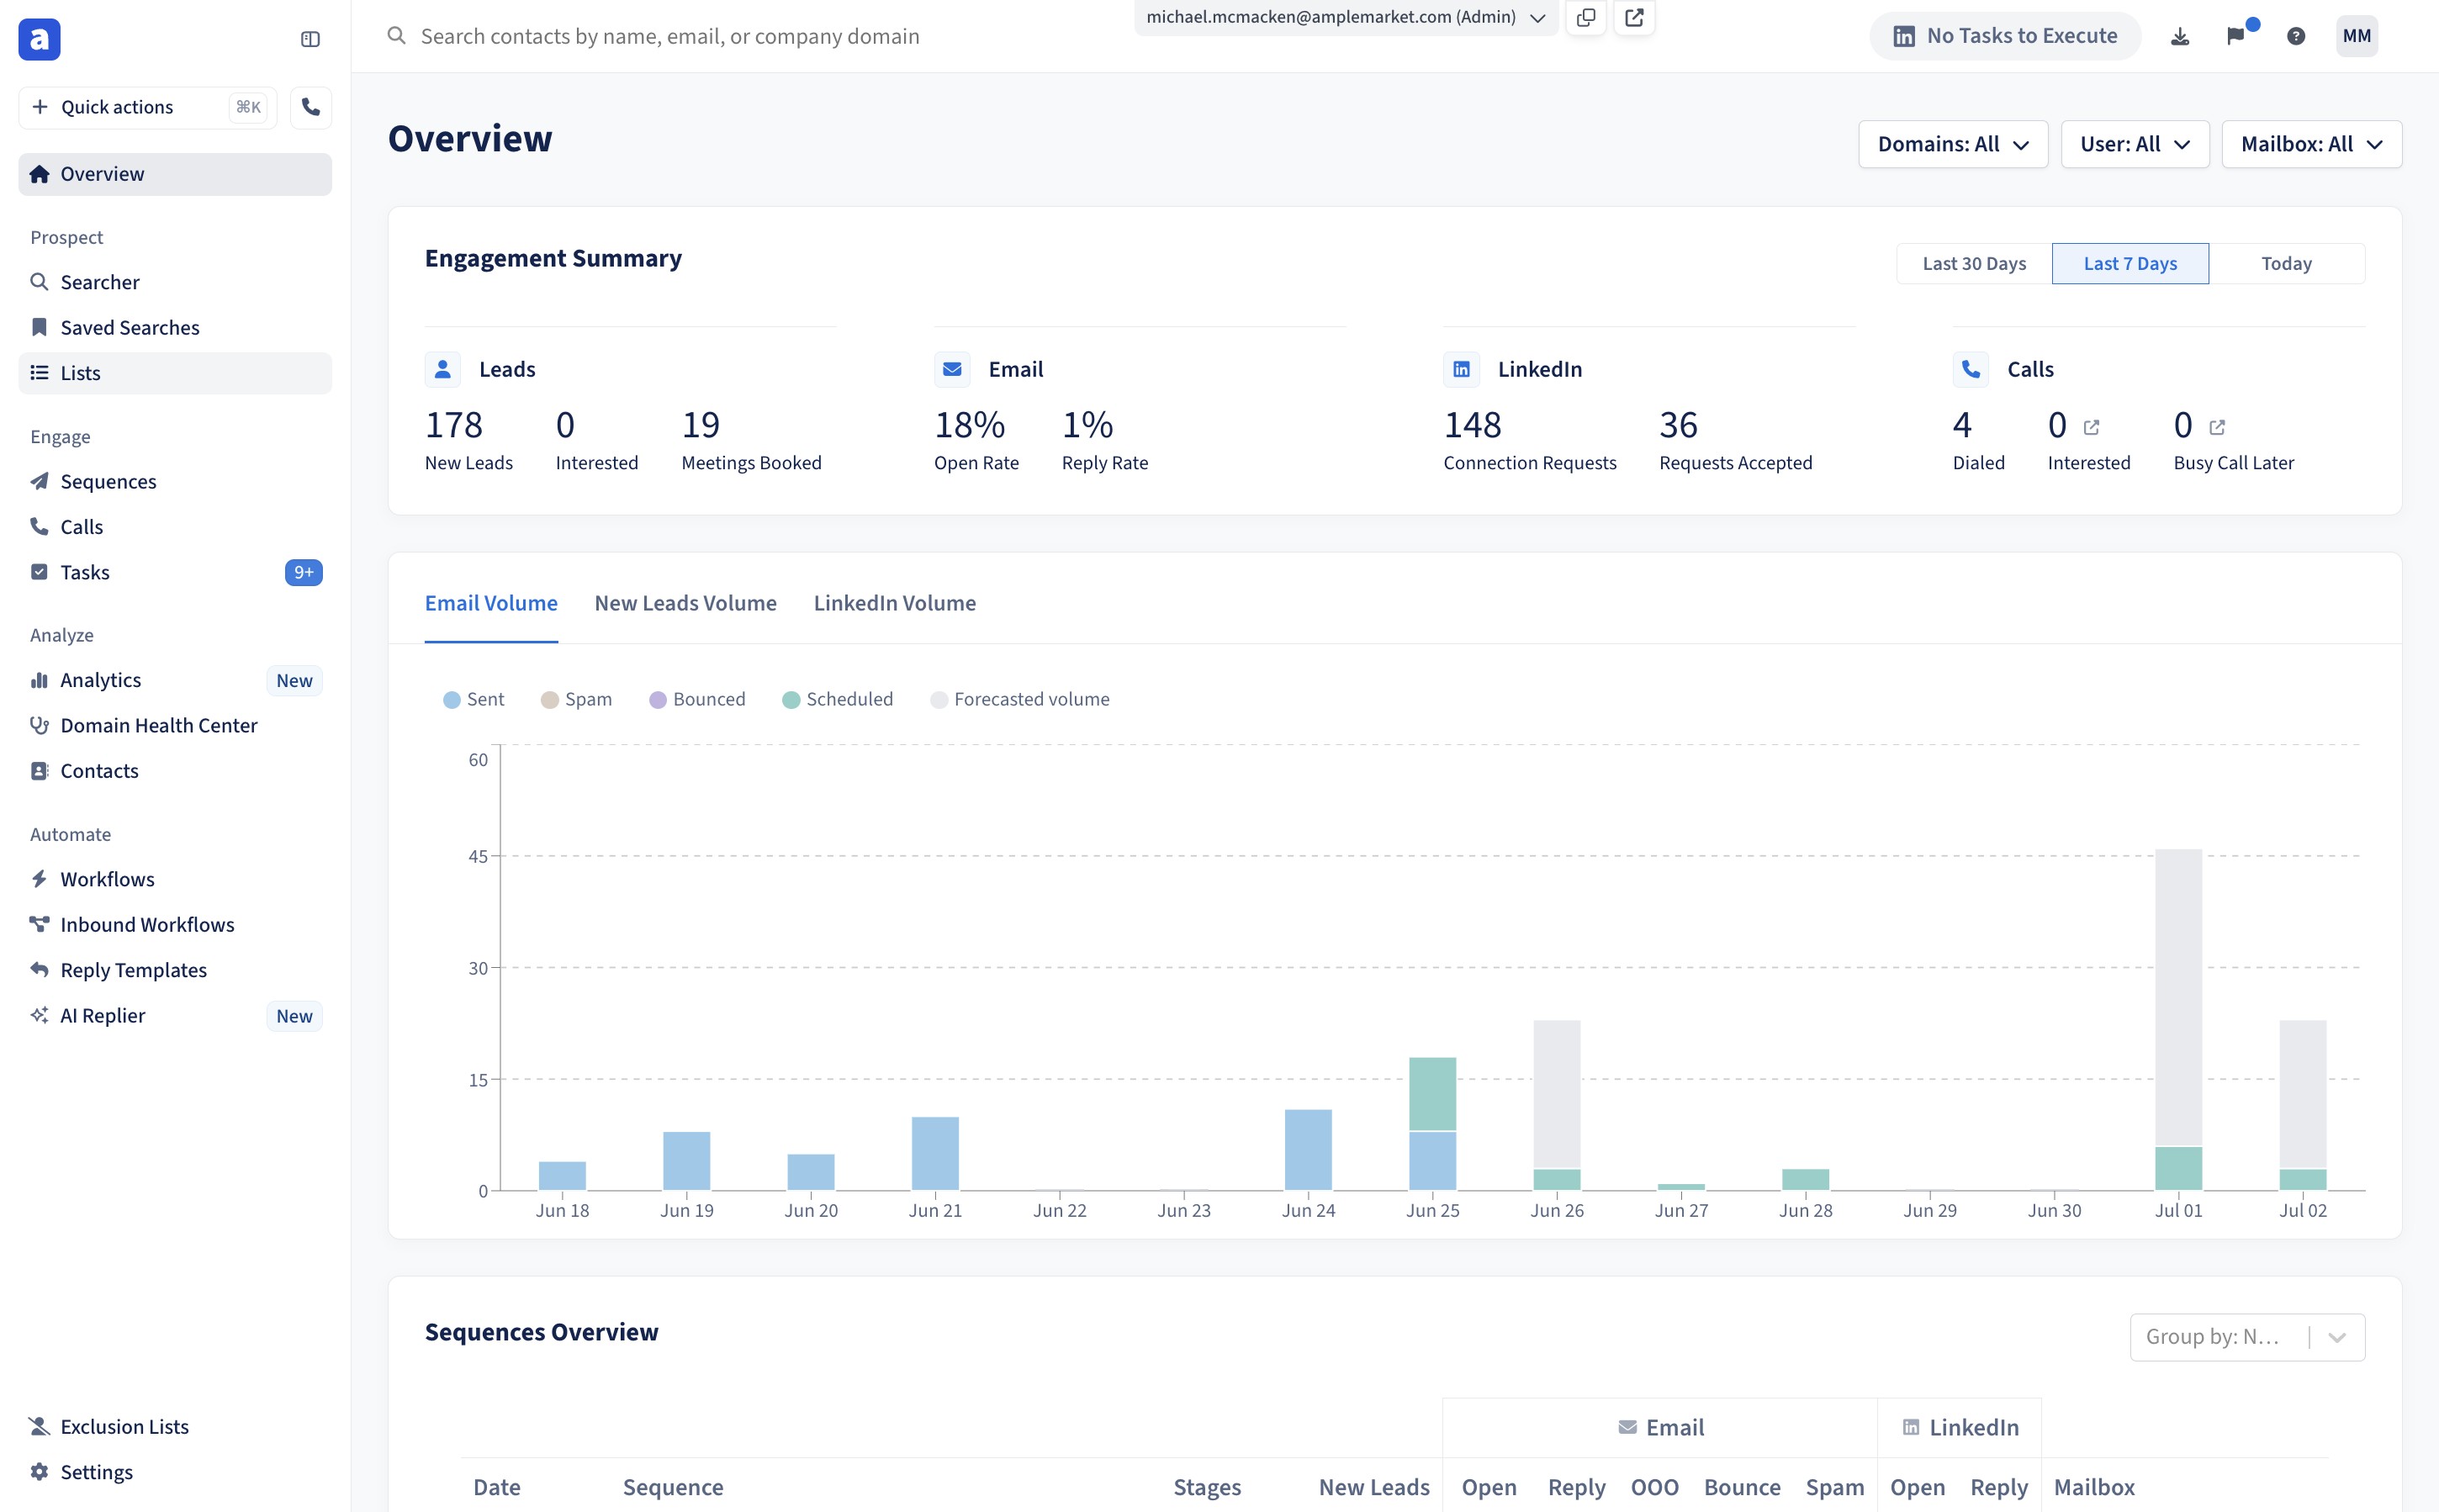Collapse the sidebar panel icon

click(x=310, y=39)
